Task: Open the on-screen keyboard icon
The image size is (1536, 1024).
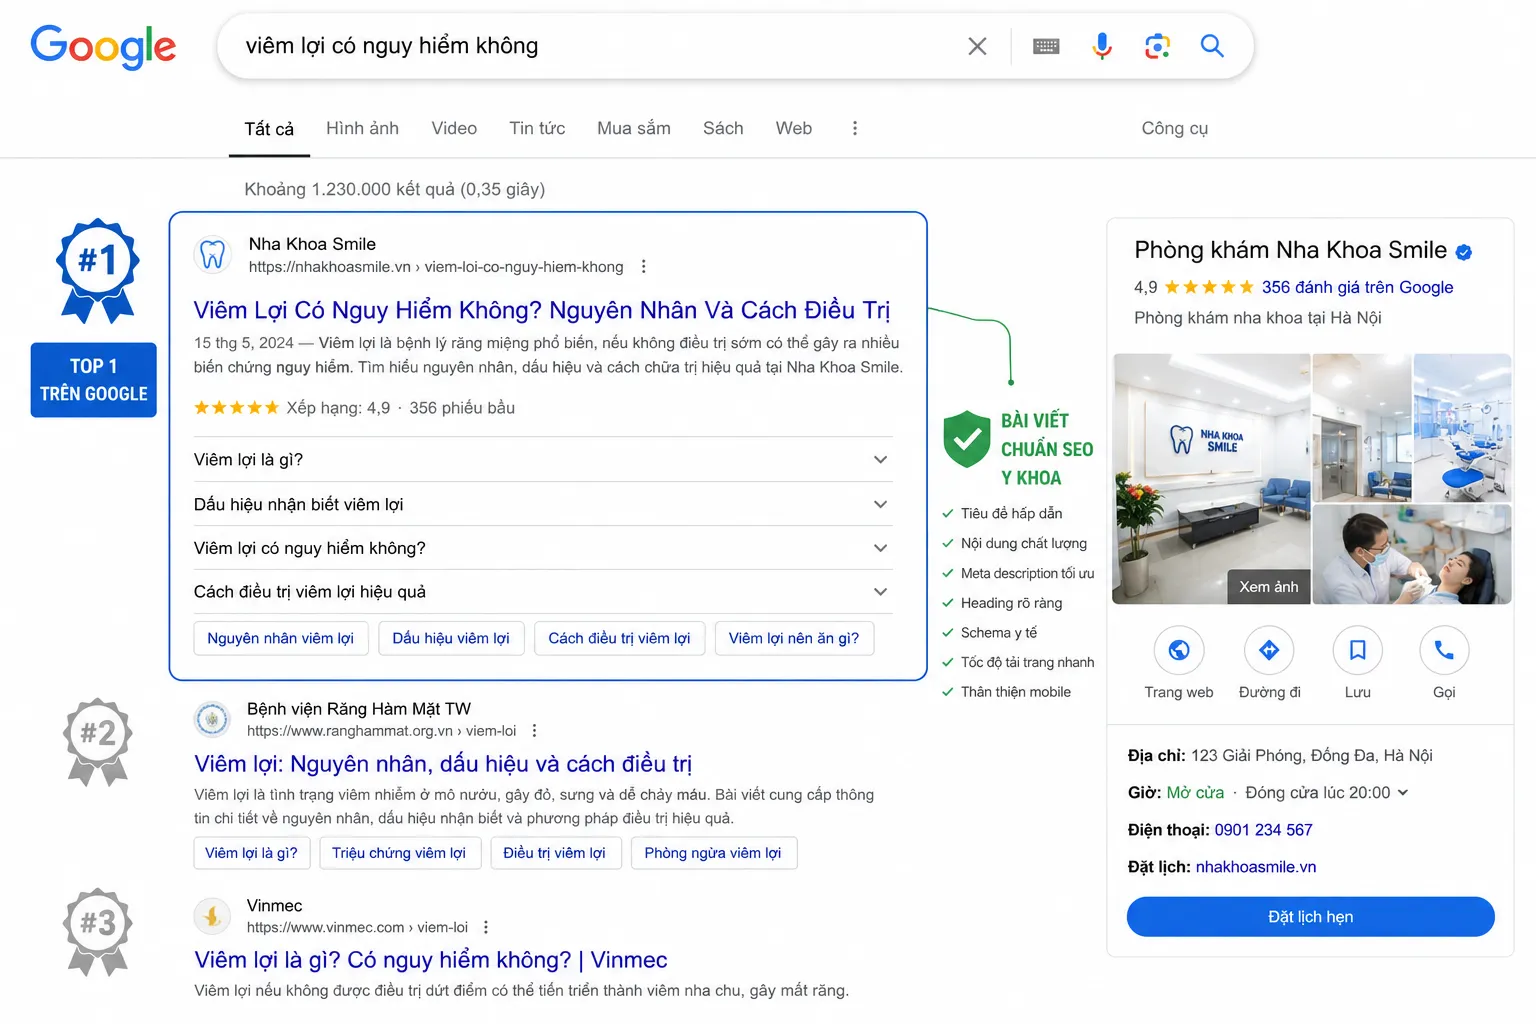Action: point(1046,46)
